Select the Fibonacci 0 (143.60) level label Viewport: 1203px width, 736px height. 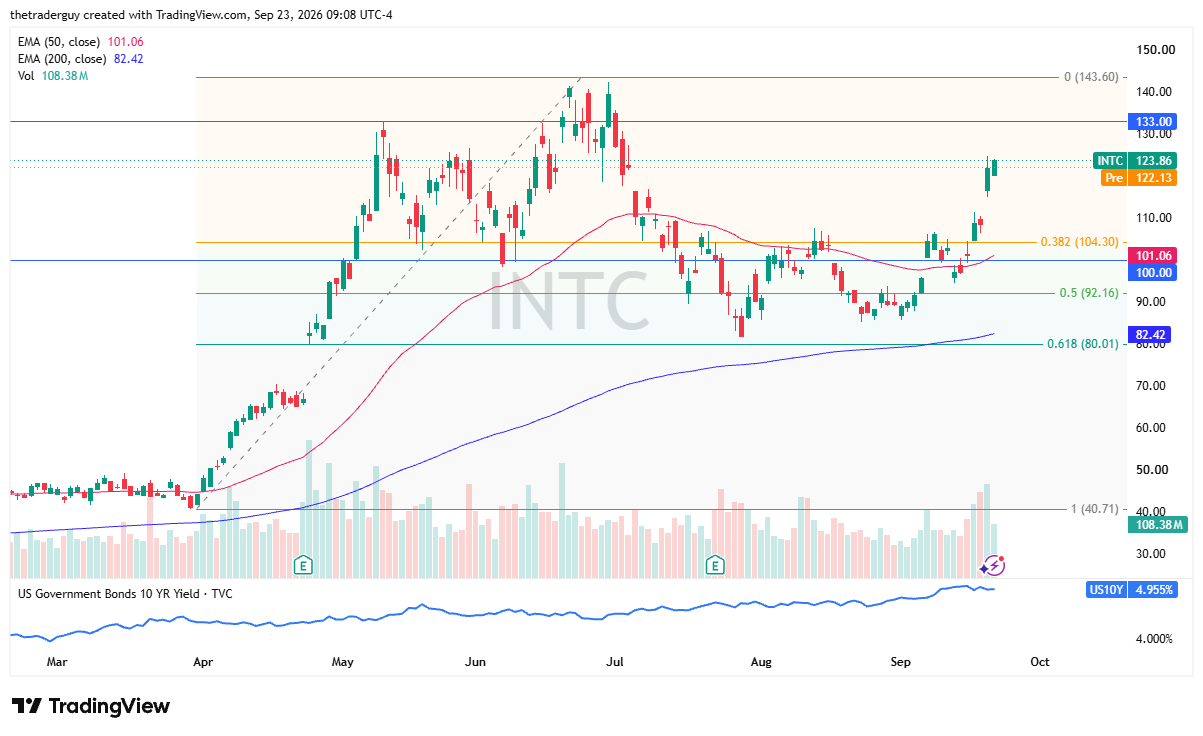[1092, 77]
